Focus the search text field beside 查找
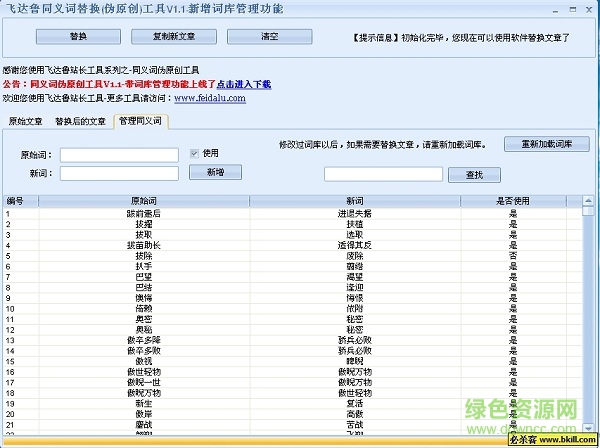The image size is (600, 448). point(383,174)
